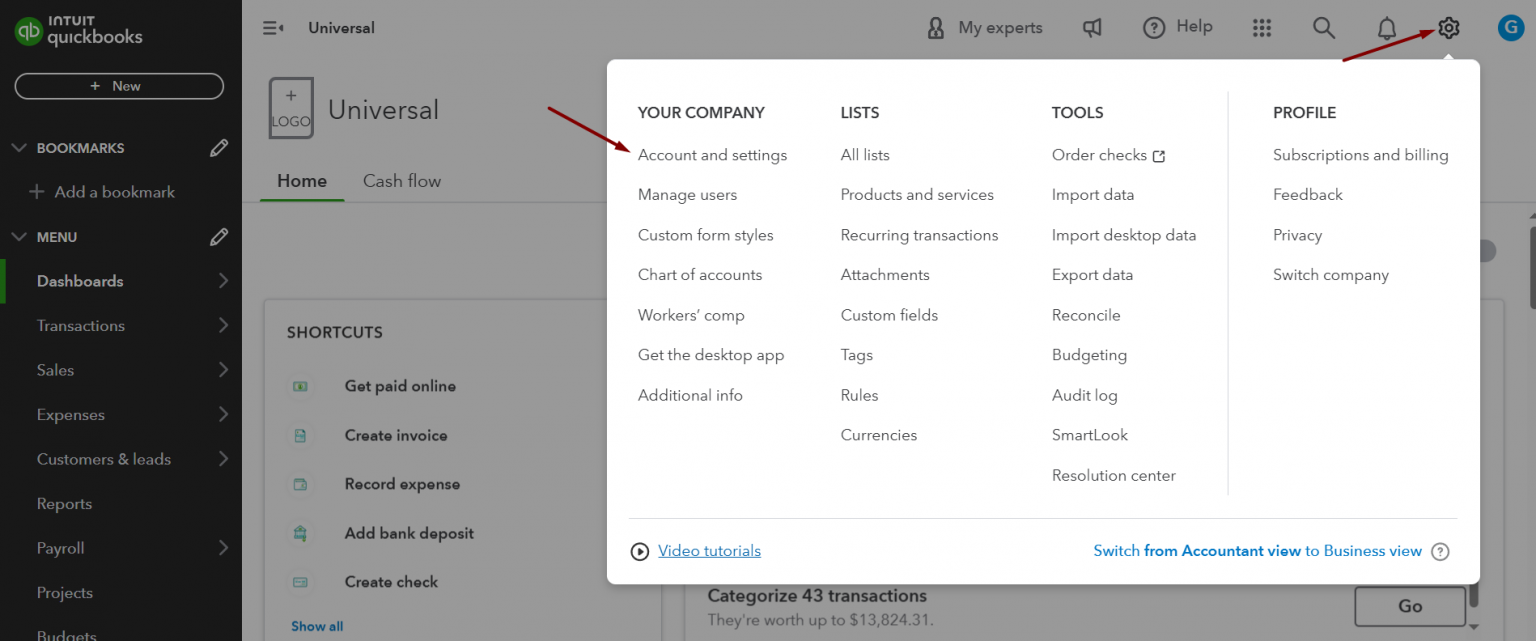
Task: Click the New button
Action: (119, 86)
